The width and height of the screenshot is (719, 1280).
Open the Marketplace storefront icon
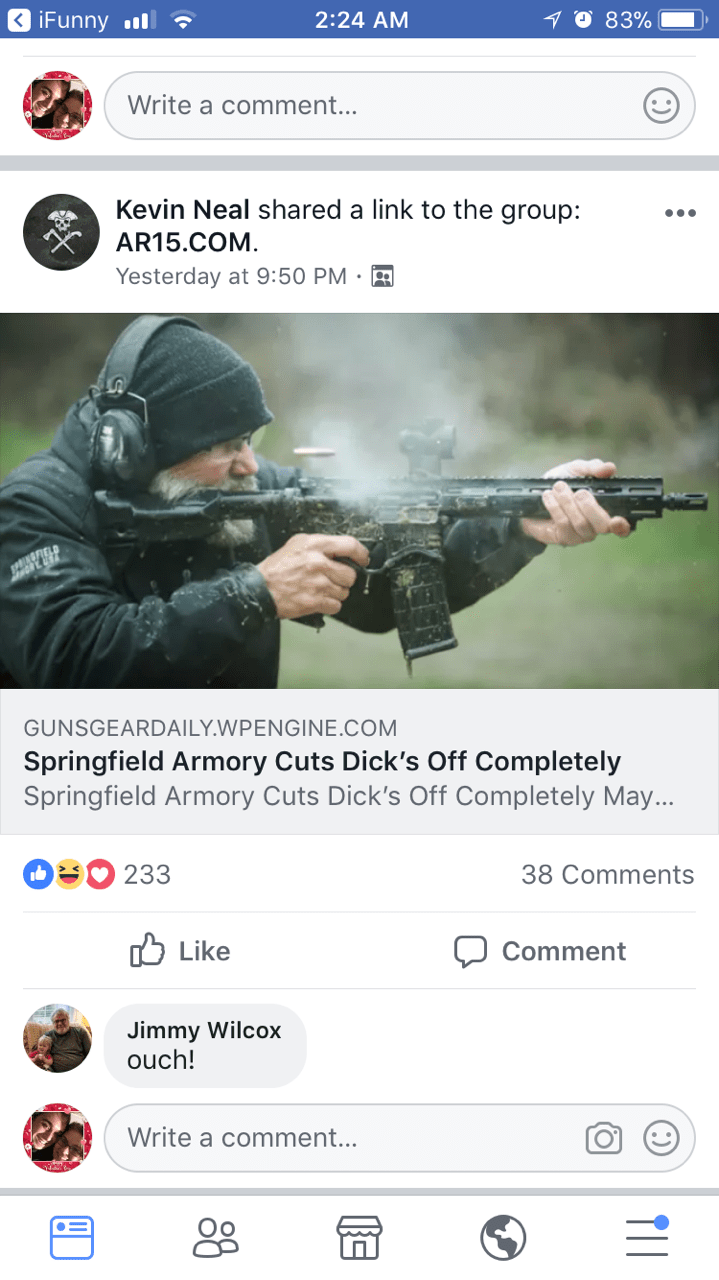[x=359, y=1237]
